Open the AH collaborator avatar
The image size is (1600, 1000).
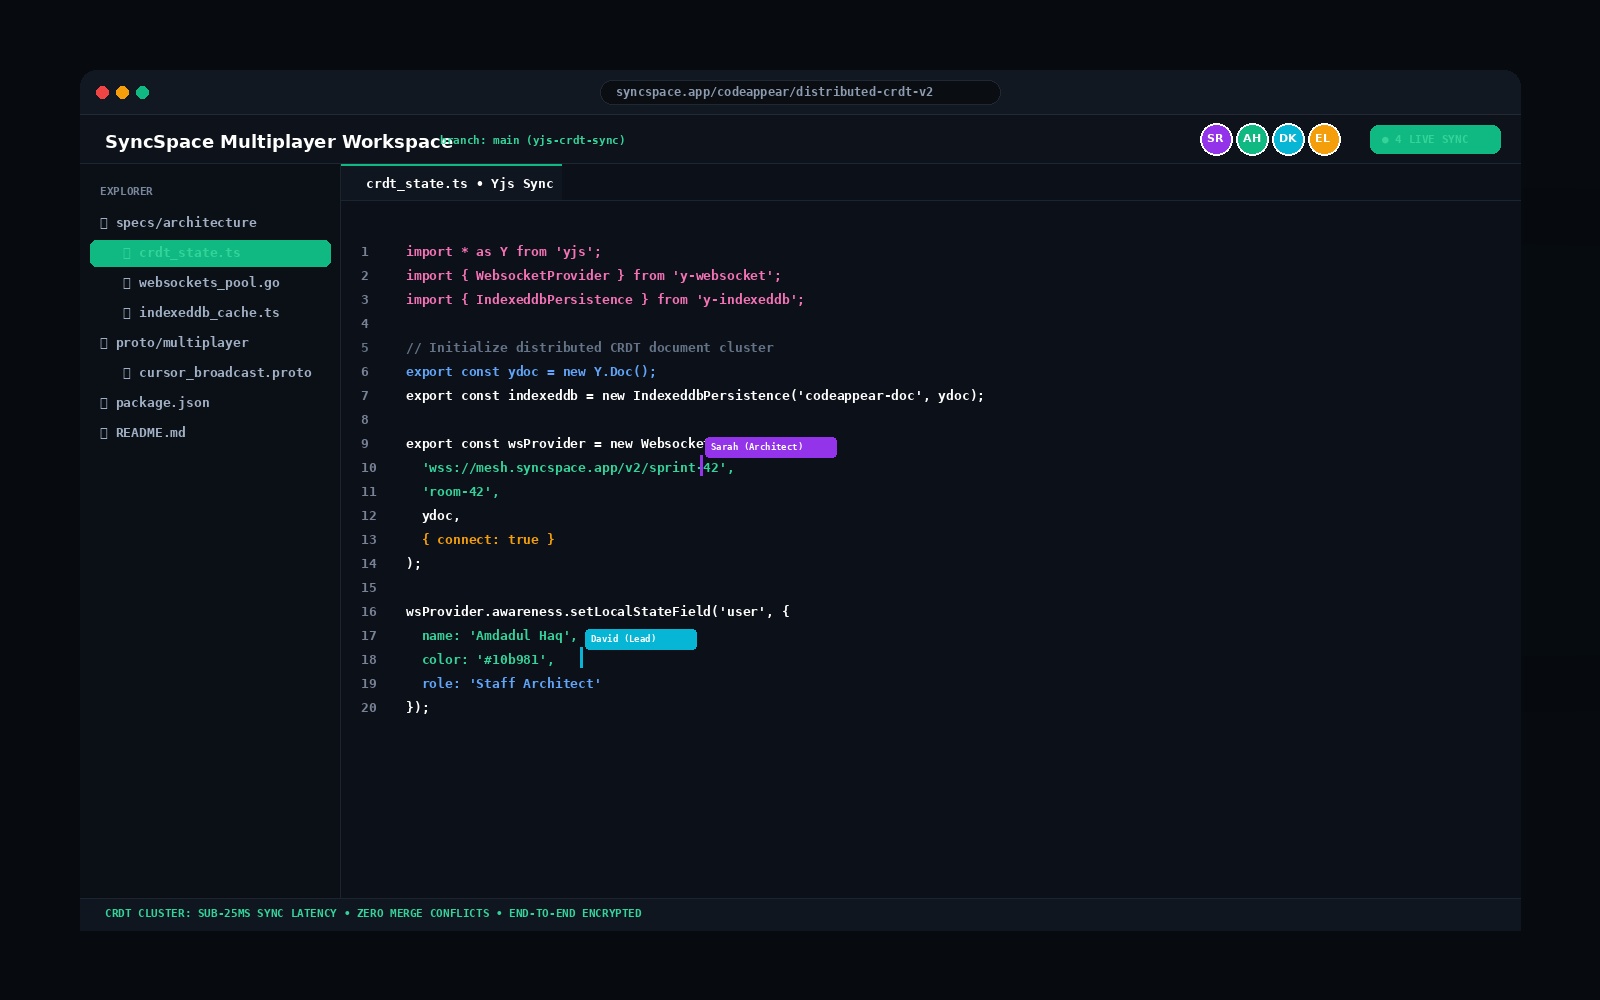pos(1252,139)
